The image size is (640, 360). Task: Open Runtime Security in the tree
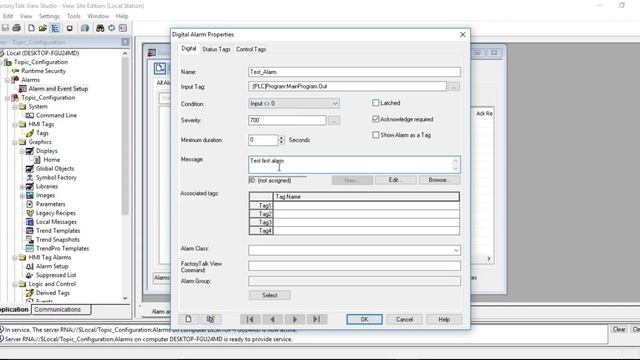pos(43,71)
